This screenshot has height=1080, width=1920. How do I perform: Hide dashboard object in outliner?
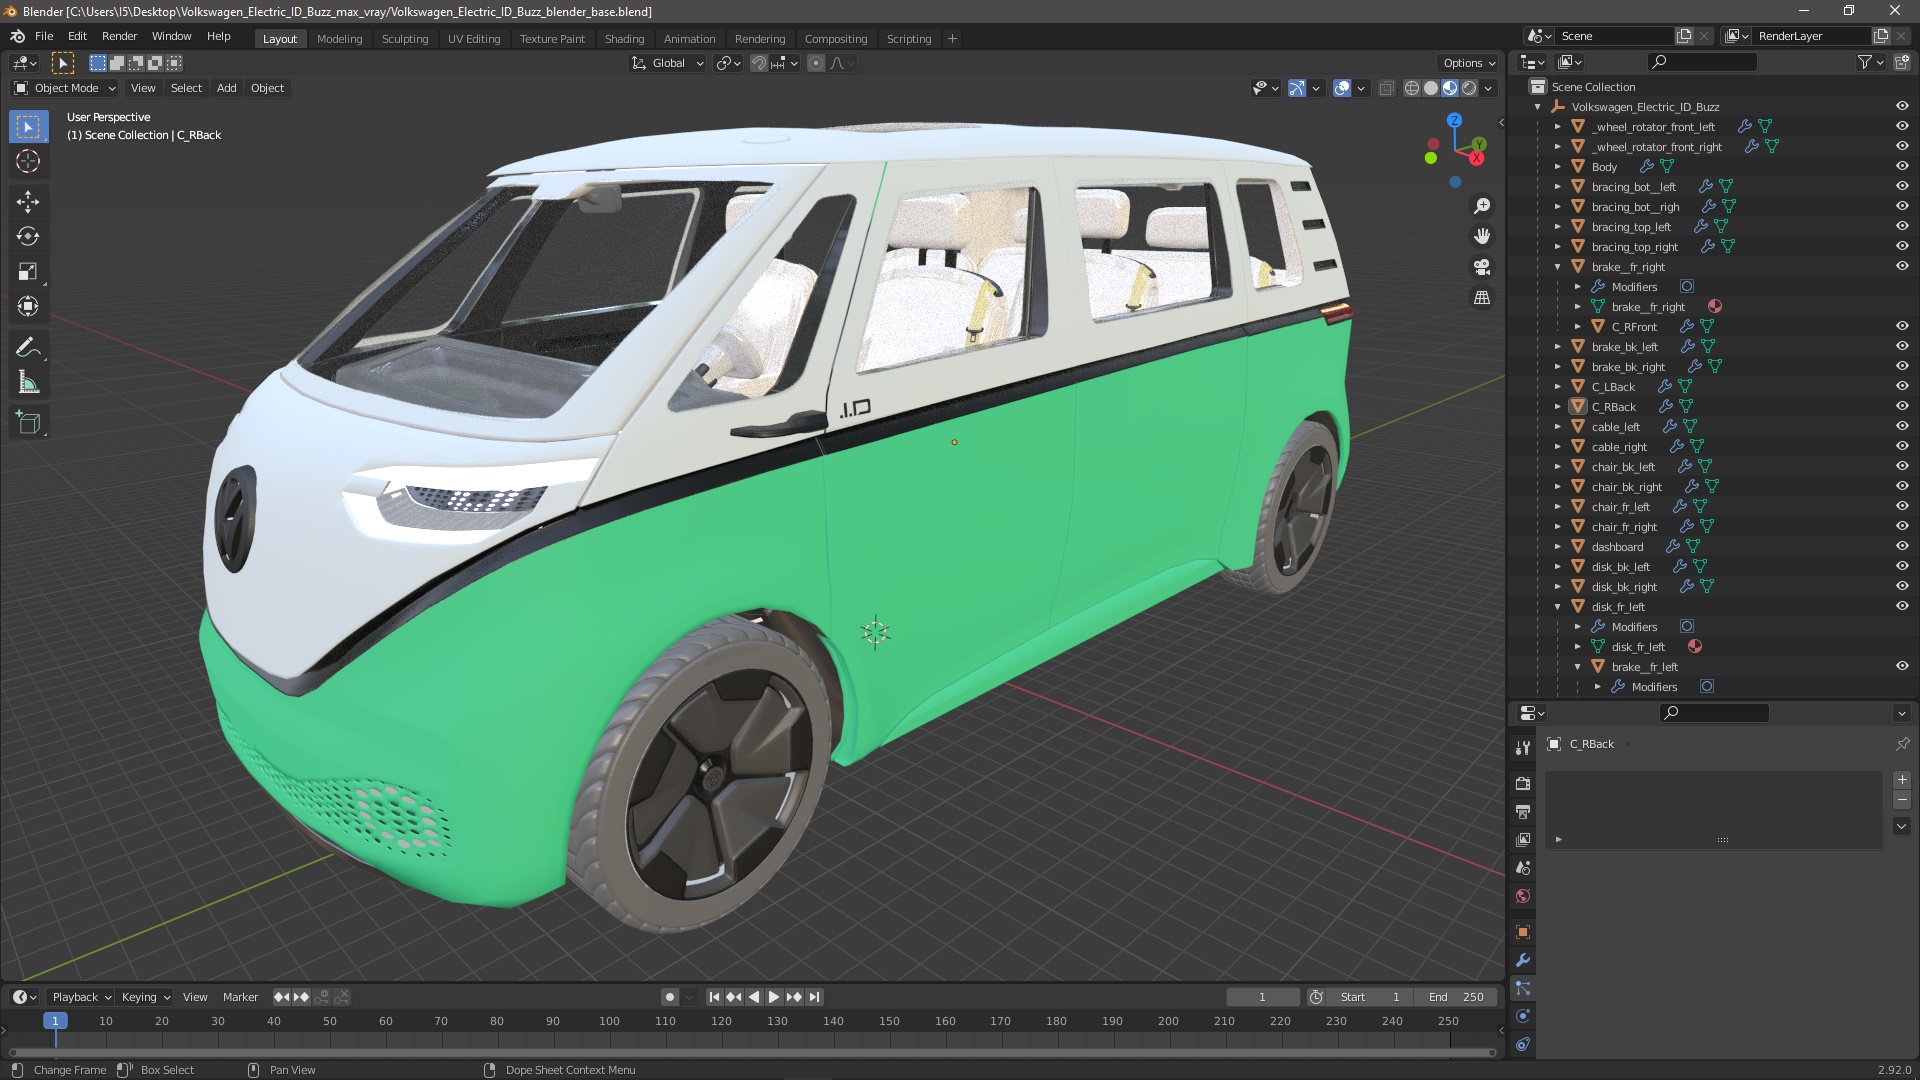coord(1902,546)
